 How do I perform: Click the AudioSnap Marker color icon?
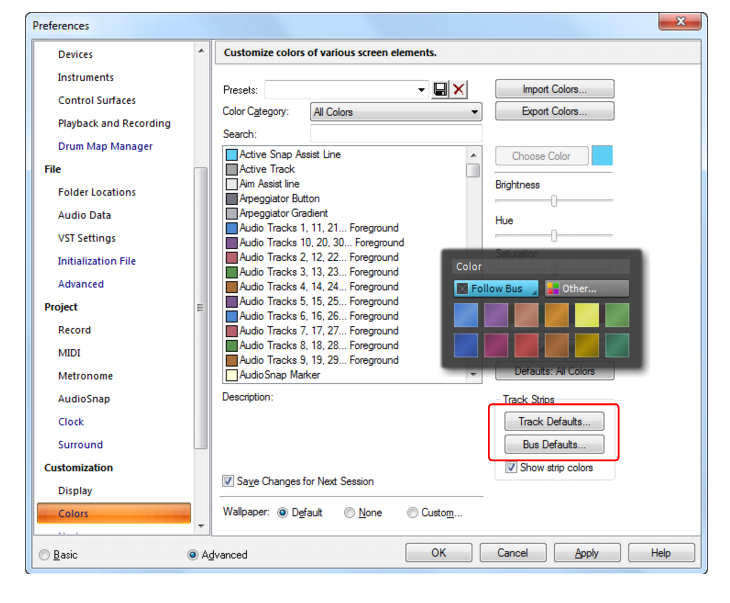(x=232, y=375)
